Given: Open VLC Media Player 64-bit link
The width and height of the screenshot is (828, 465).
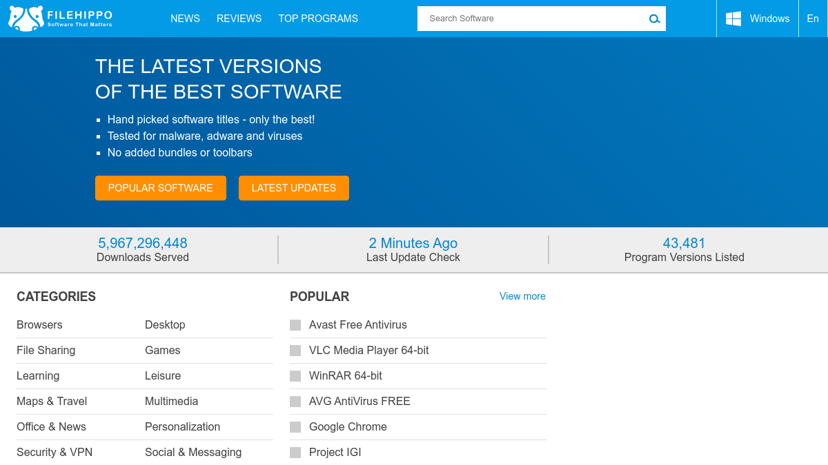Looking at the screenshot, I should 369,350.
